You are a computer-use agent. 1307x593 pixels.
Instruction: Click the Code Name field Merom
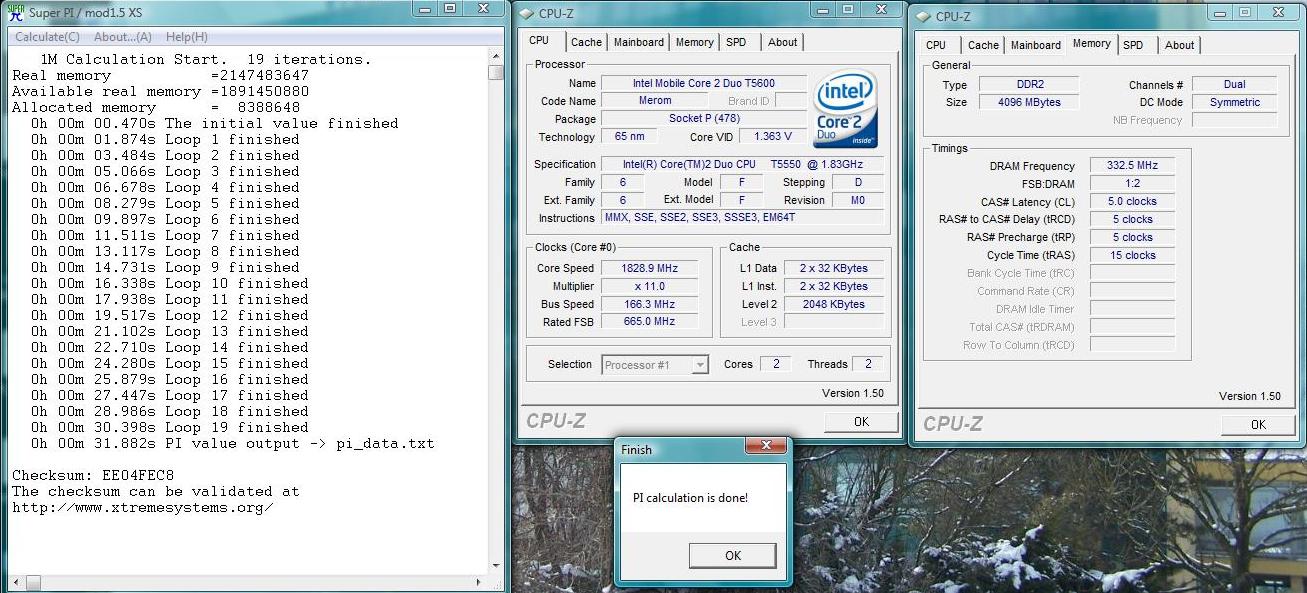(x=655, y=101)
